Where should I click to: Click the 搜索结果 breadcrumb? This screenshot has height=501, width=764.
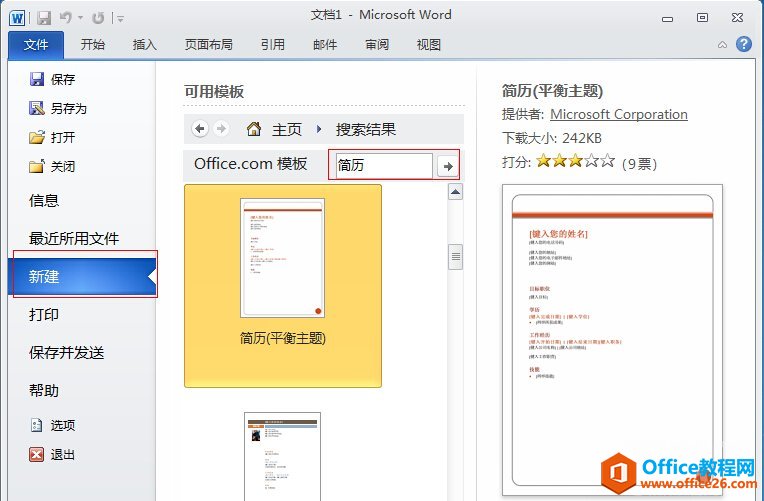click(365, 130)
